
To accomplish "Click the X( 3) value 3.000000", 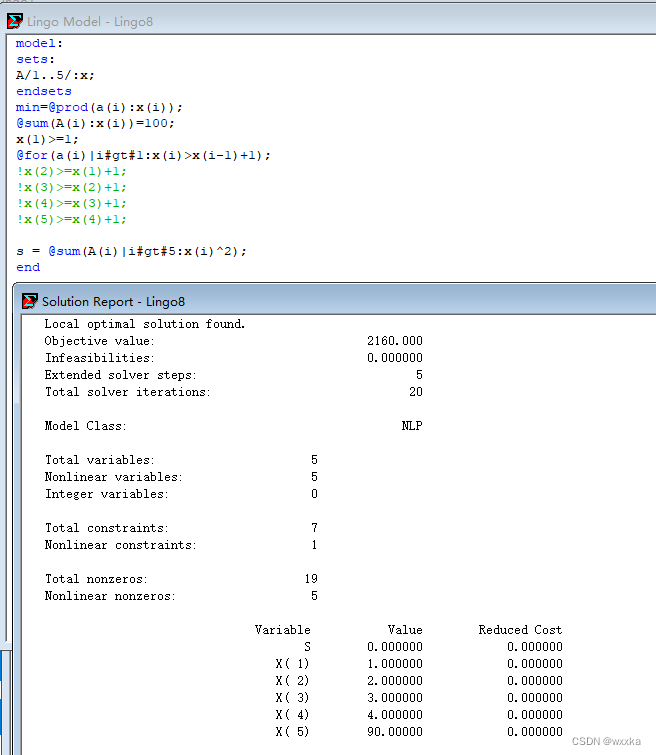I will click(x=394, y=698).
